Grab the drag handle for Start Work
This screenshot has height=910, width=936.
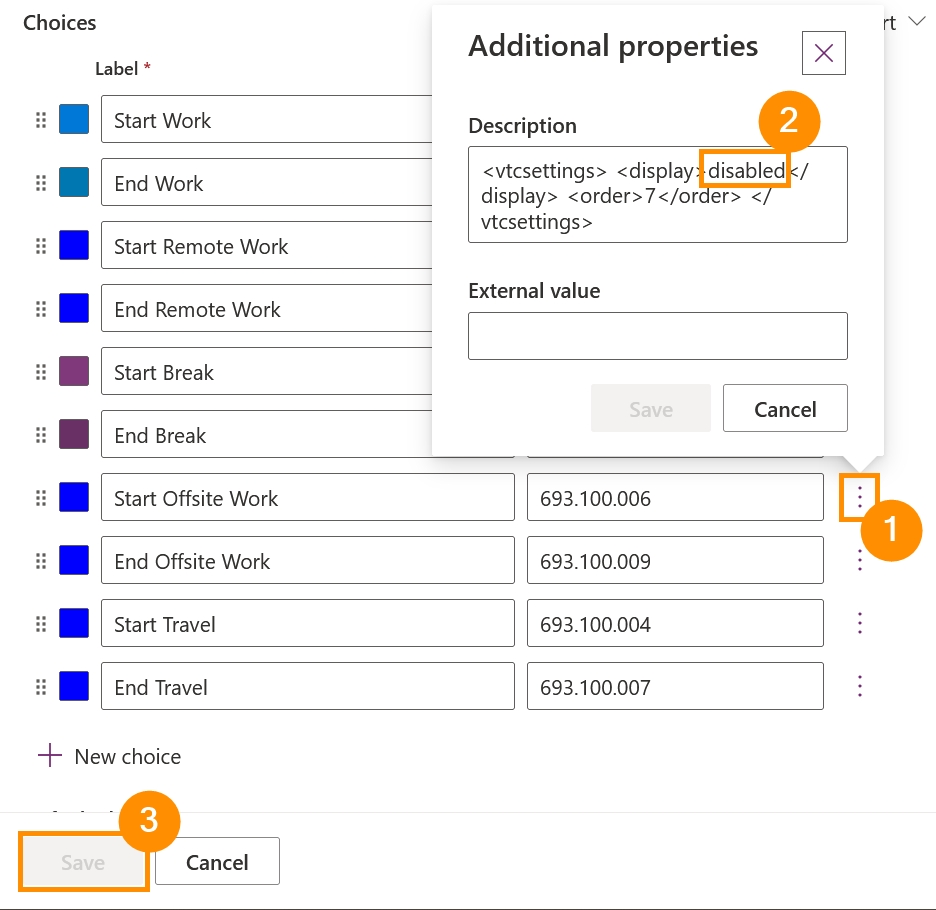[x=41, y=120]
